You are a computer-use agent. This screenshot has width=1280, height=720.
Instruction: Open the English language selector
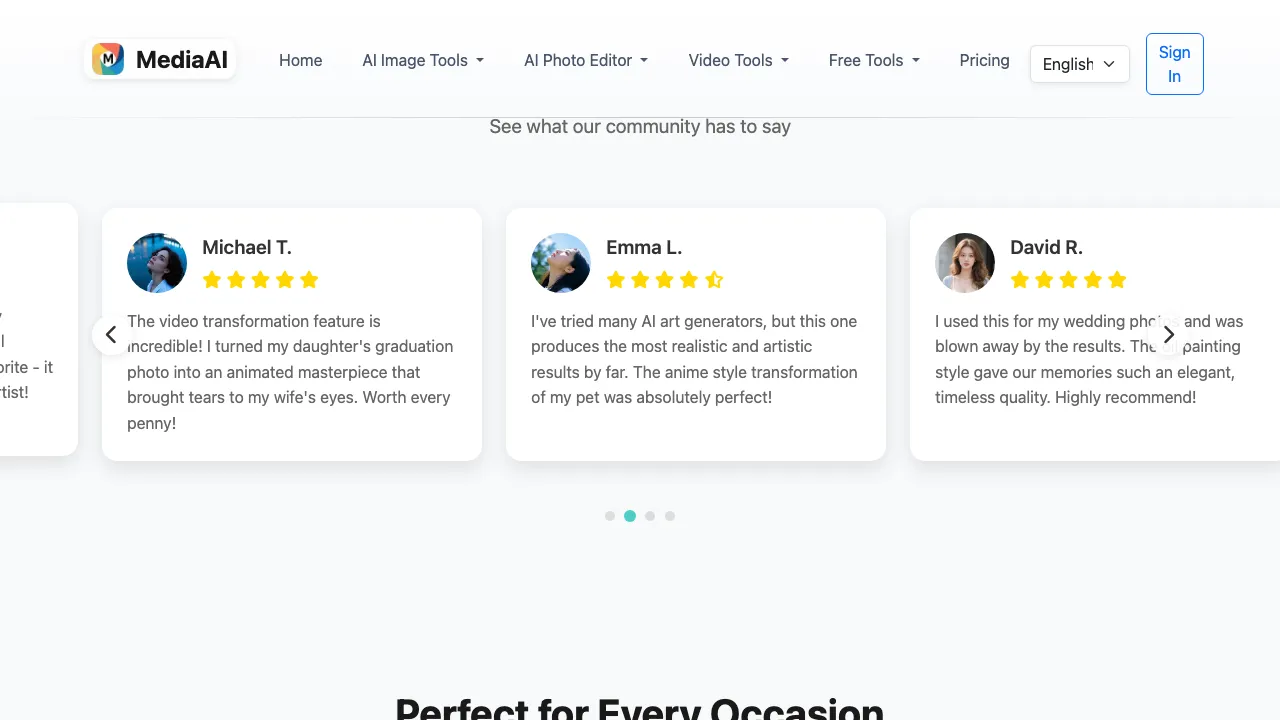1079,64
